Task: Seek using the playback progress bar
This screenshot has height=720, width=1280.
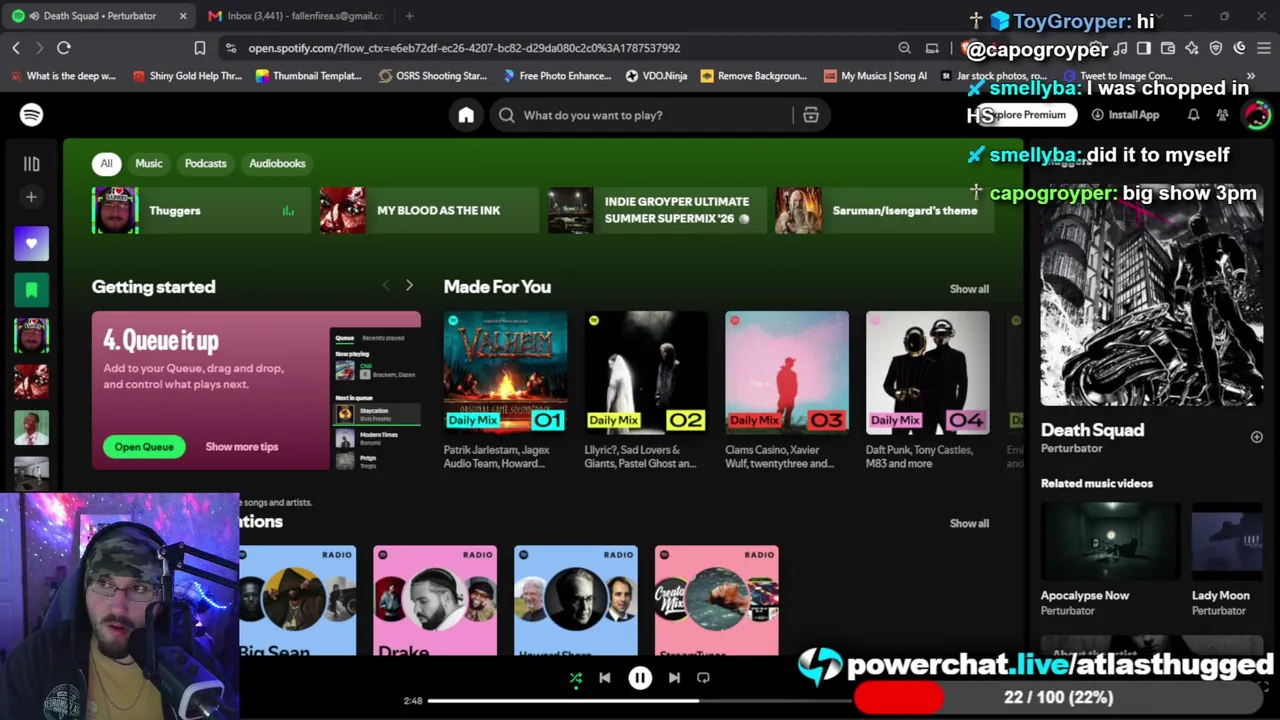Action: pos(640,701)
